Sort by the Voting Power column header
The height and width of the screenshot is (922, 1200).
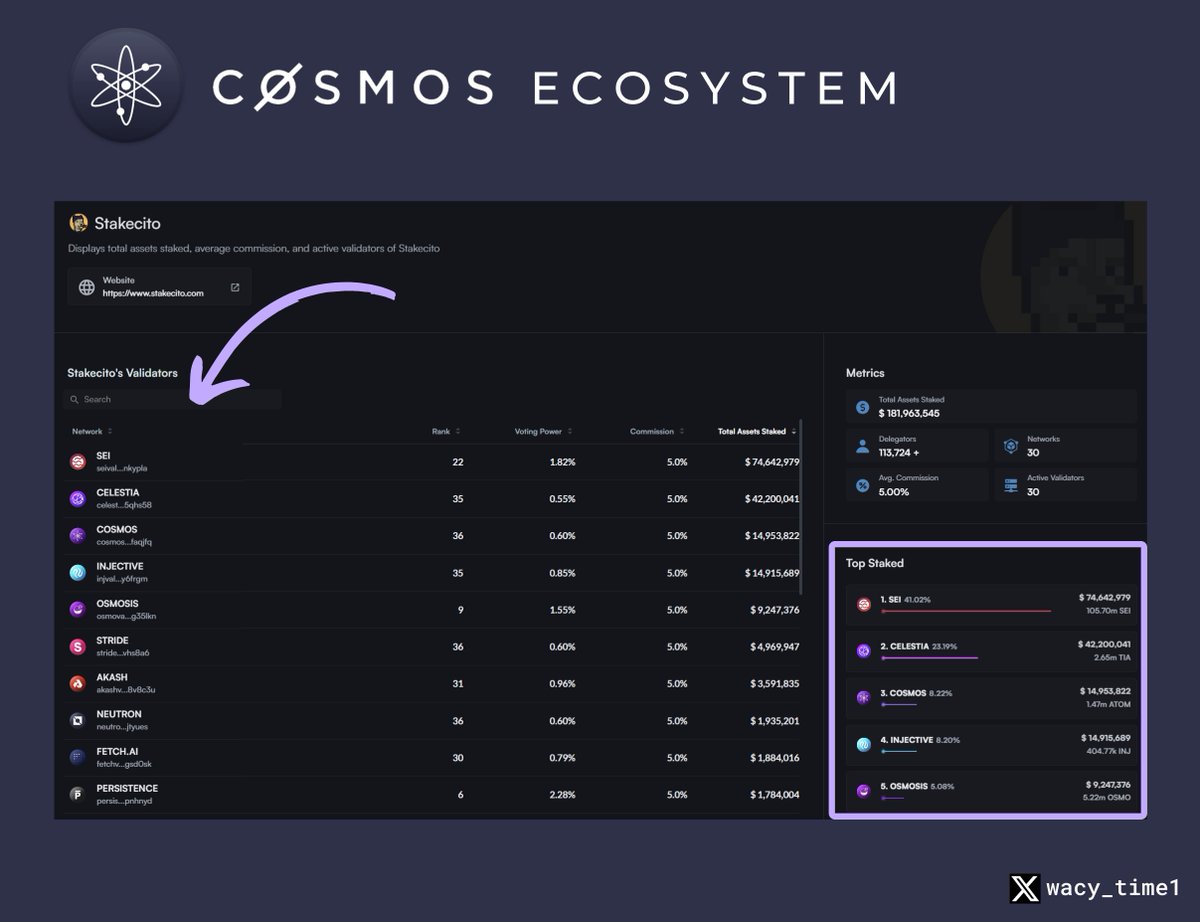coord(544,431)
